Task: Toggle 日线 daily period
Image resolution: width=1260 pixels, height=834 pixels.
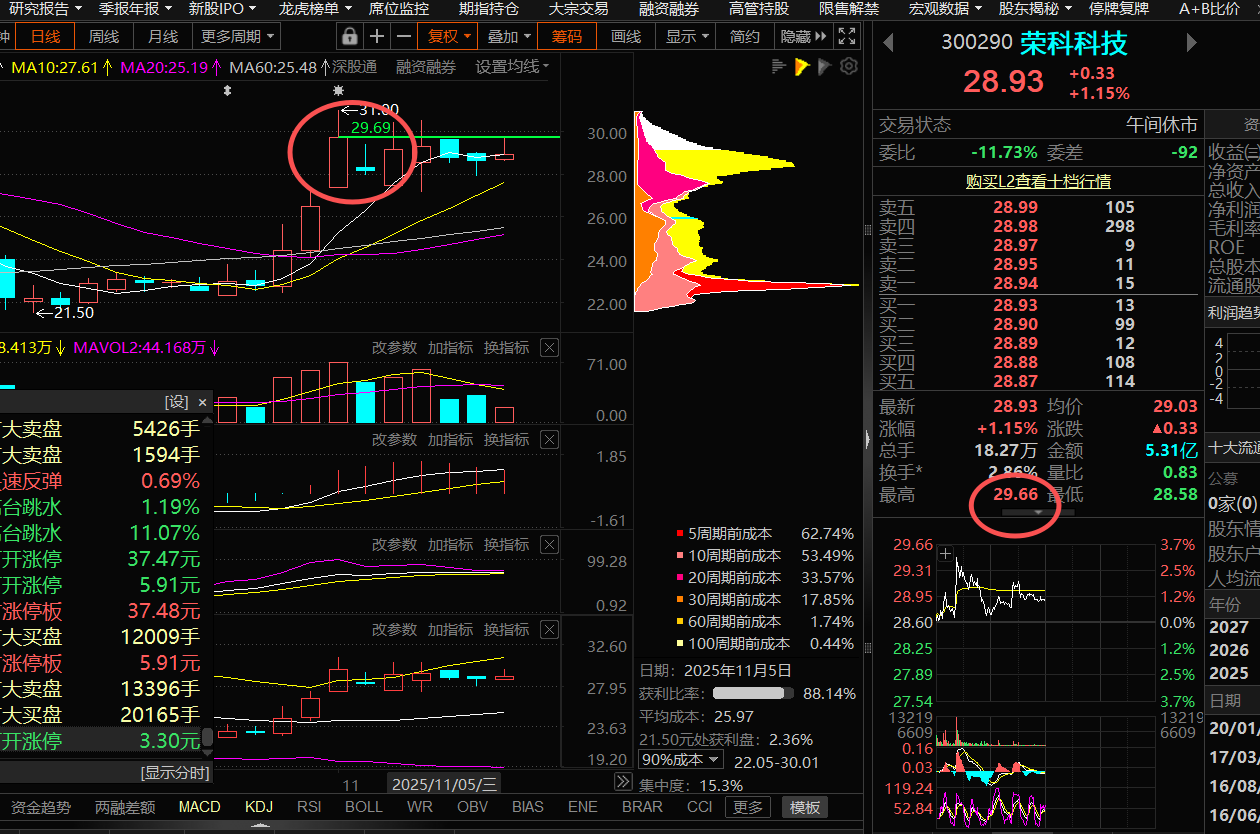Action: pos(45,36)
